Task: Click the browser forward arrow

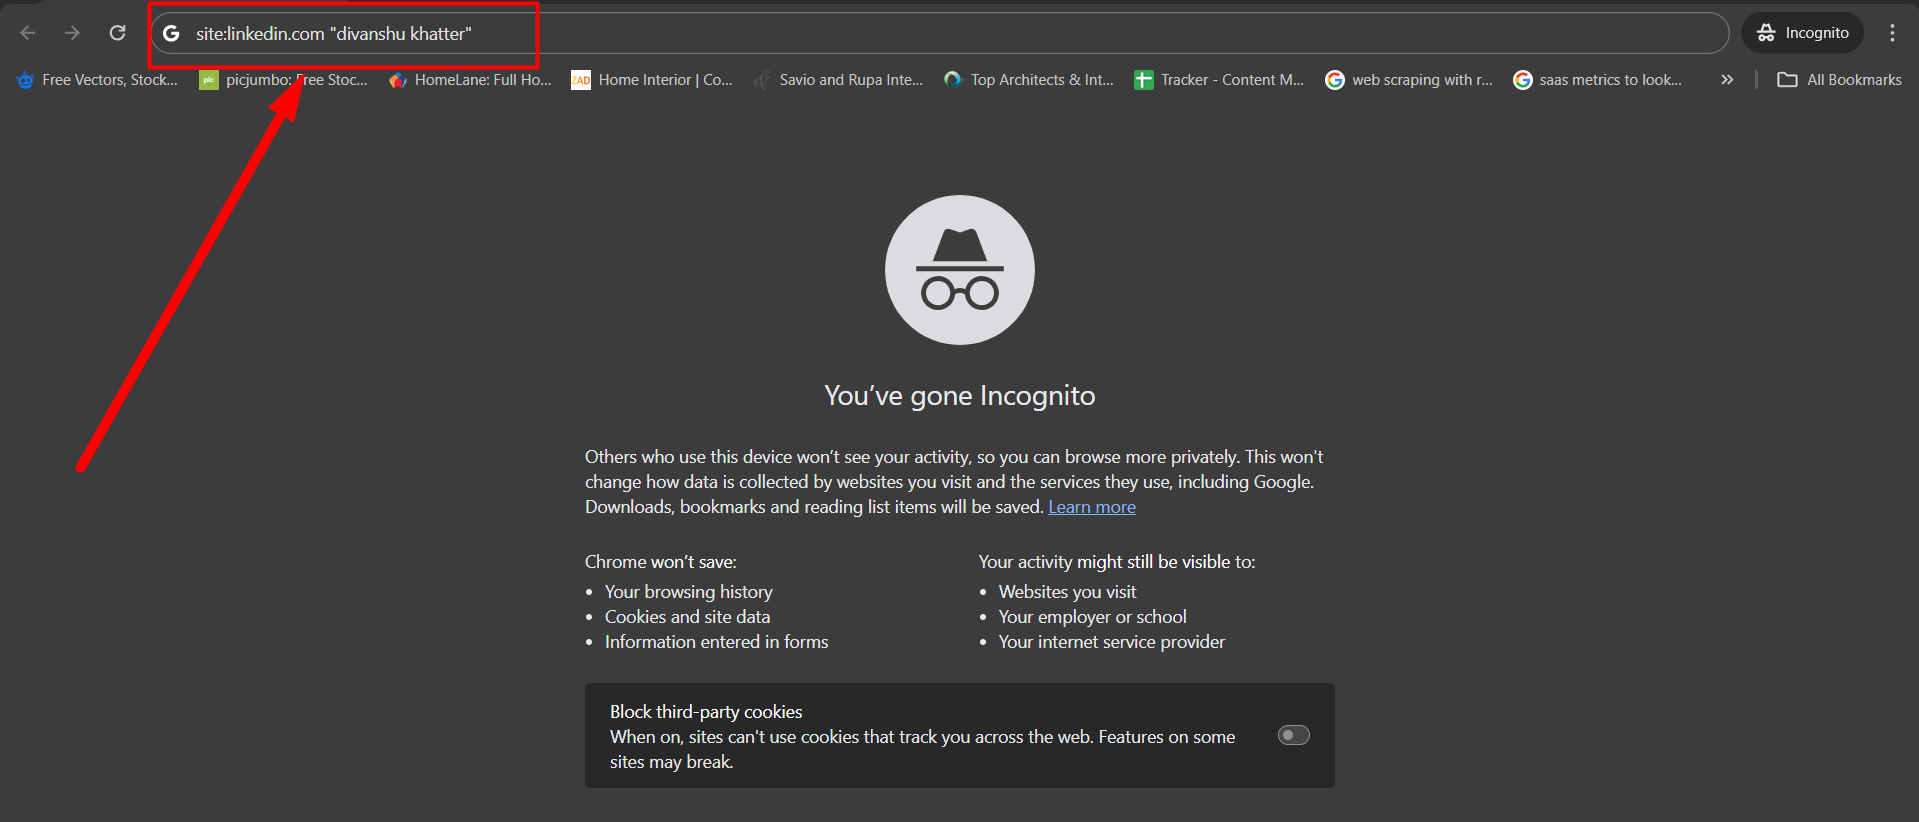Action: [x=72, y=33]
